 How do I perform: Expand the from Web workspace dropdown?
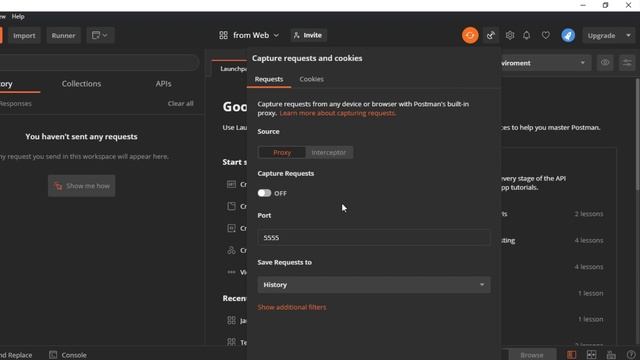point(276,36)
